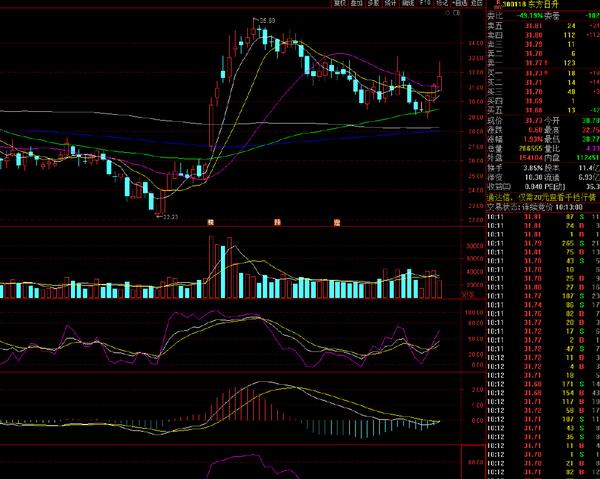Click the 36.80 high price label

point(267,21)
